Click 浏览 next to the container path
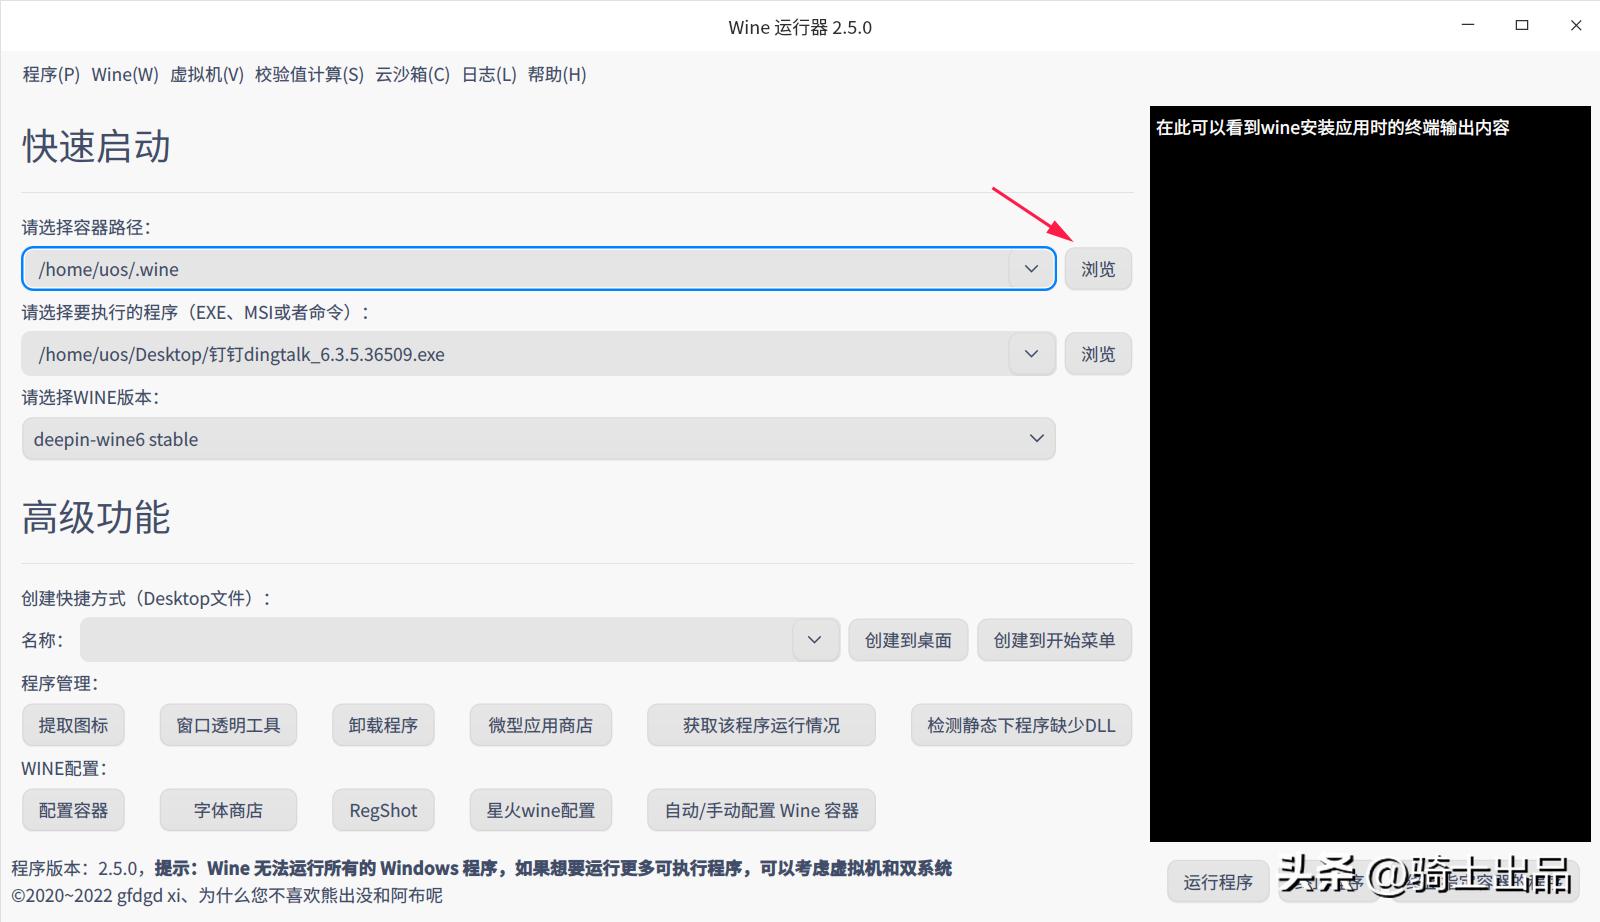1600x922 pixels. tap(1098, 268)
